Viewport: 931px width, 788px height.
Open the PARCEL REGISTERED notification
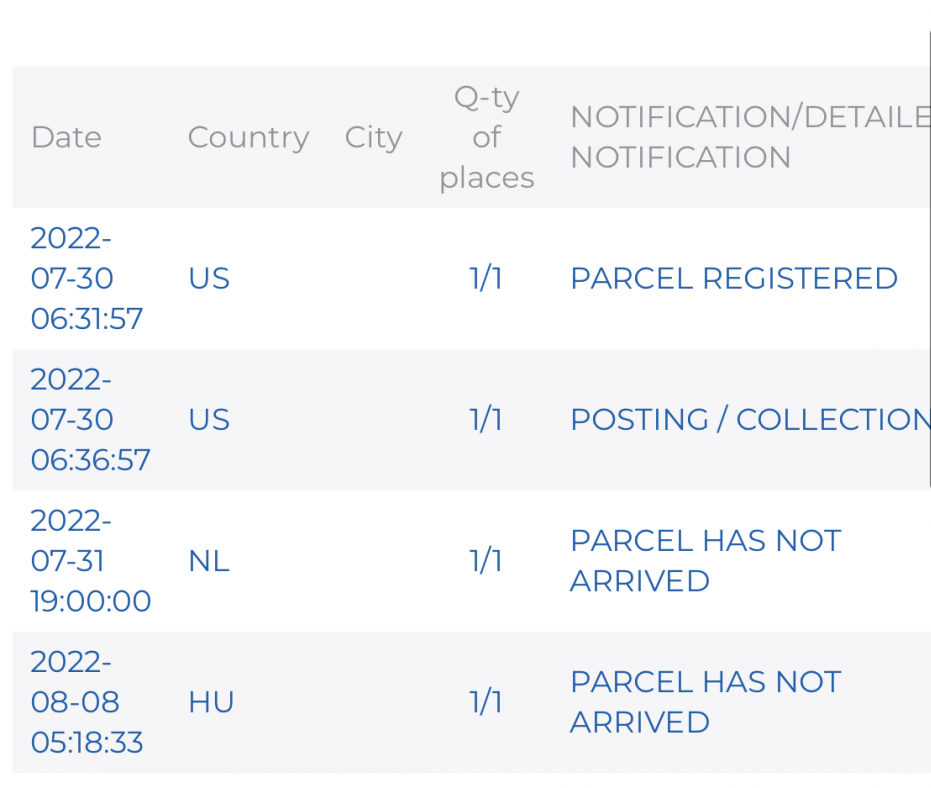tap(733, 278)
